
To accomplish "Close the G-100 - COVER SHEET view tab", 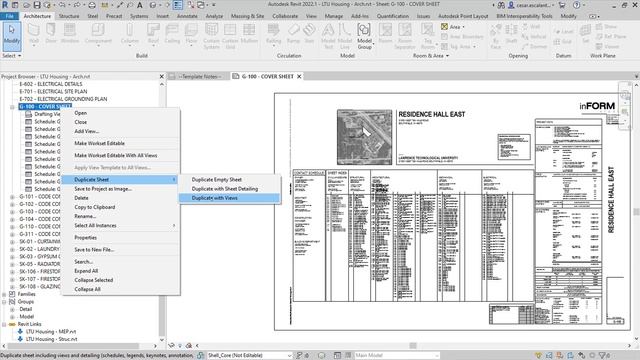I will click(x=299, y=76).
